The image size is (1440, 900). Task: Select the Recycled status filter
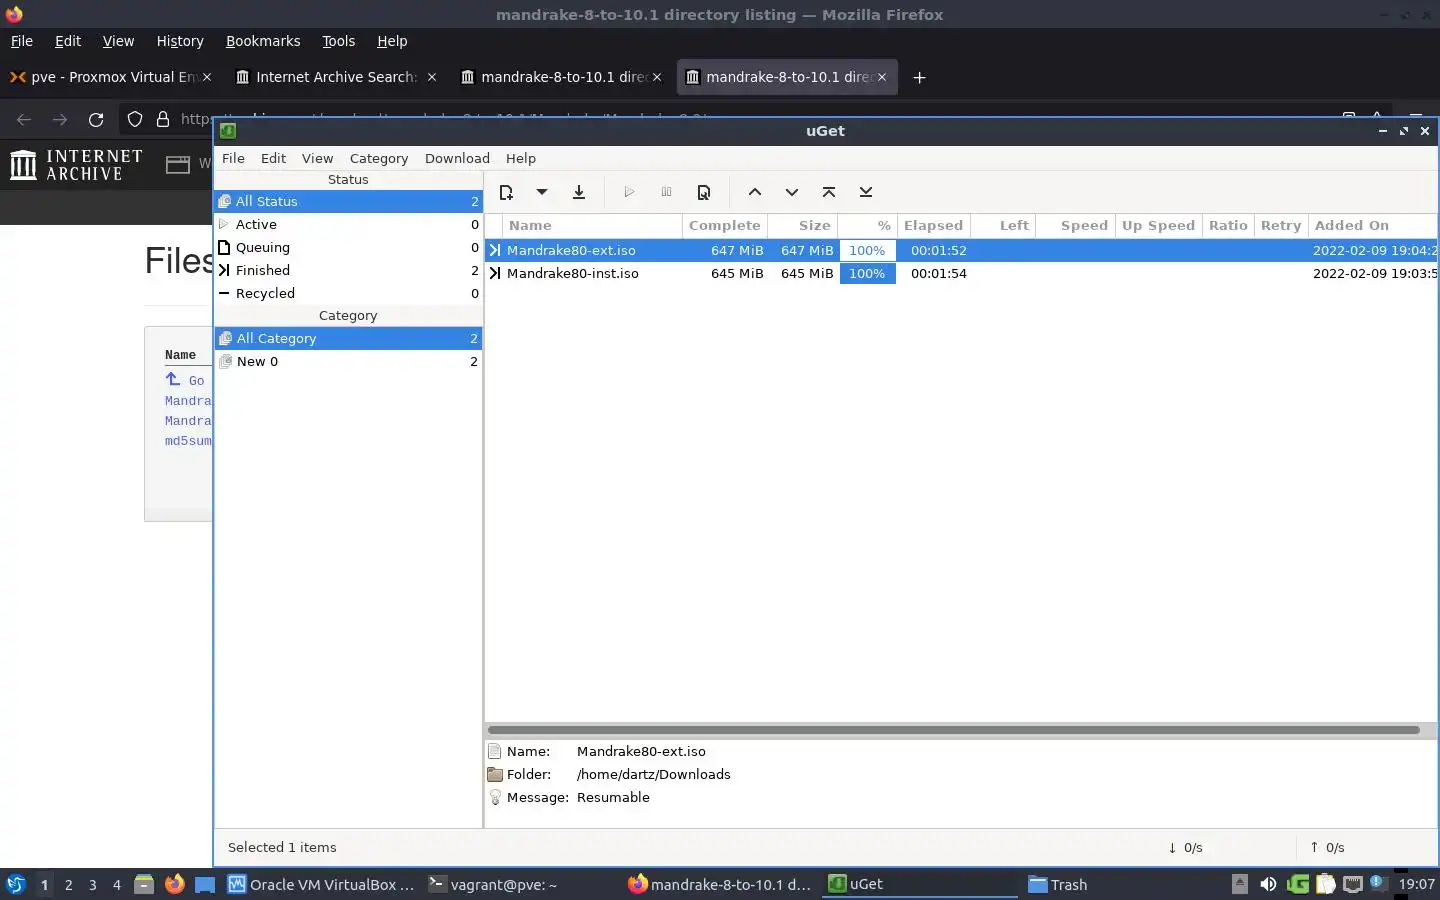348,293
